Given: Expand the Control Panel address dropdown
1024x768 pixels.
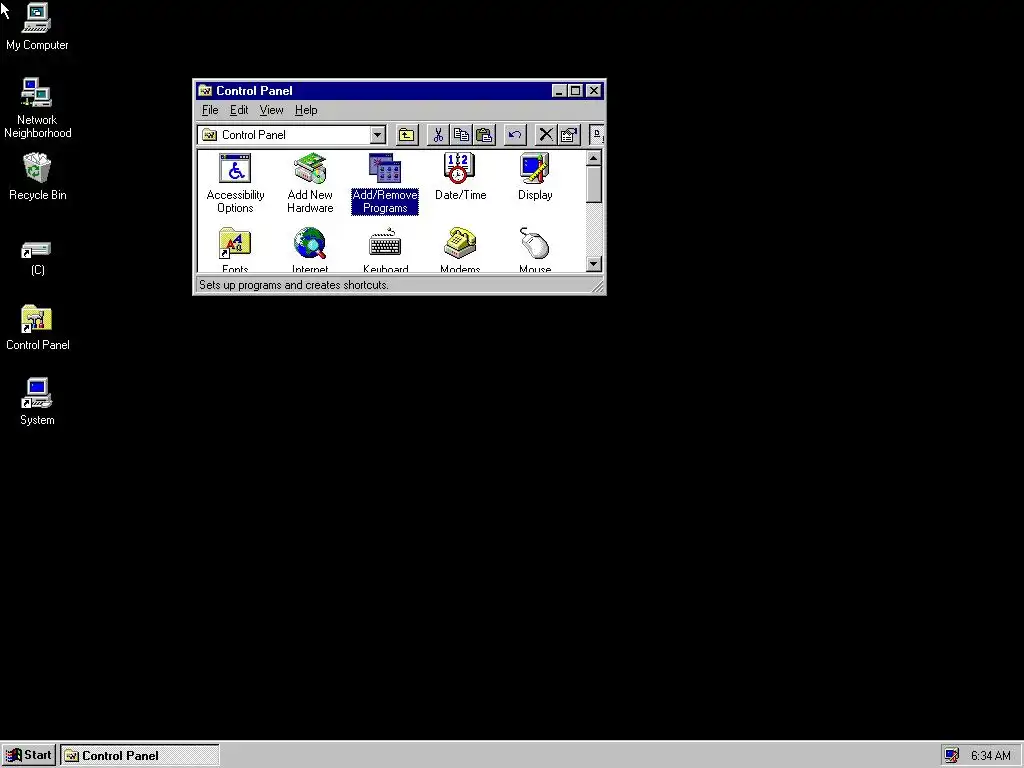Looking at the screenshot, I should (x=377, y=135).
